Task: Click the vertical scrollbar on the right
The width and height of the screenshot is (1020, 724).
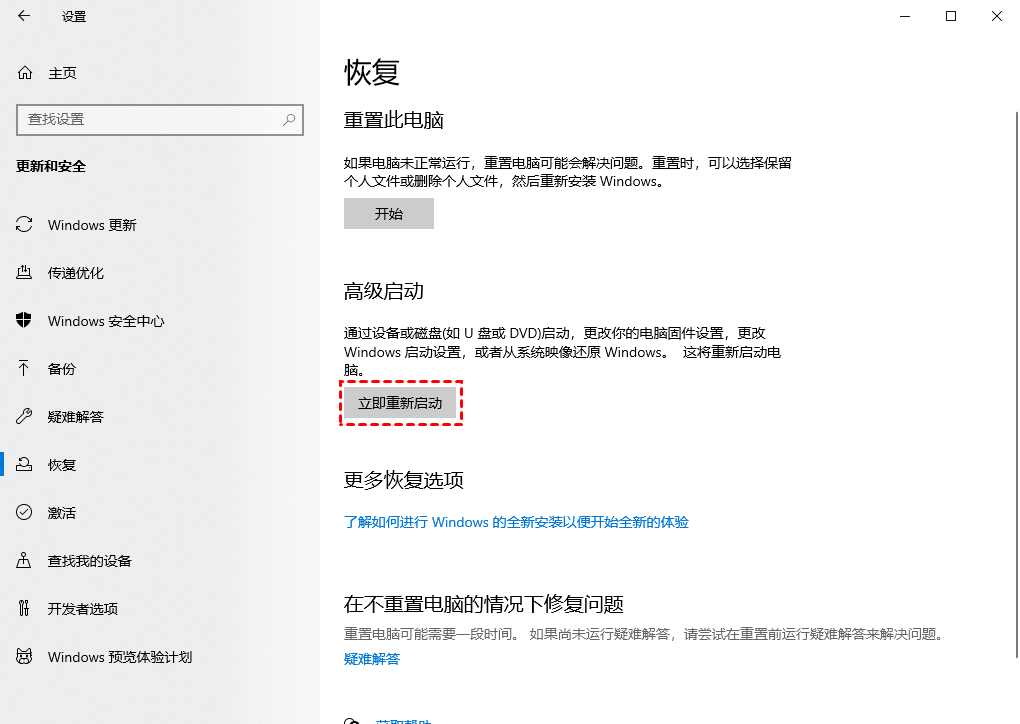Action: pos(1016,384)
